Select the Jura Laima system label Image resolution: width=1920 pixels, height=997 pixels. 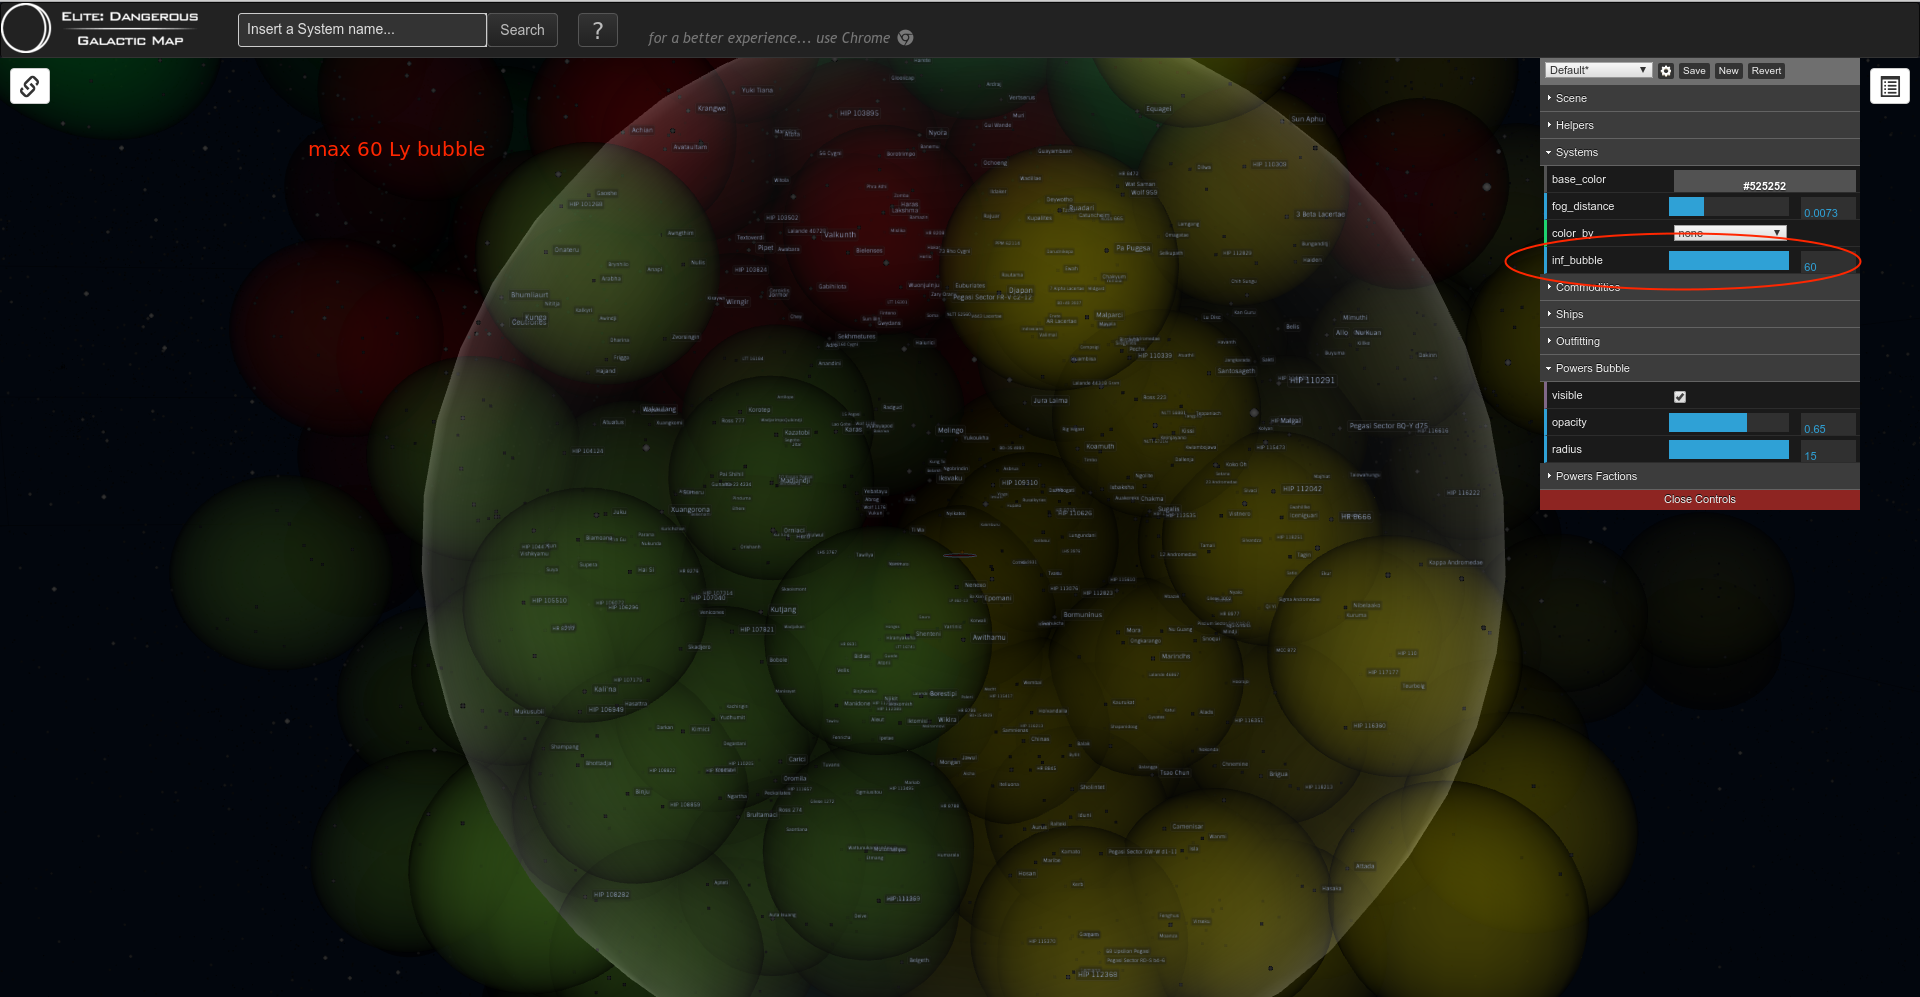click(x=1050, y=400)
